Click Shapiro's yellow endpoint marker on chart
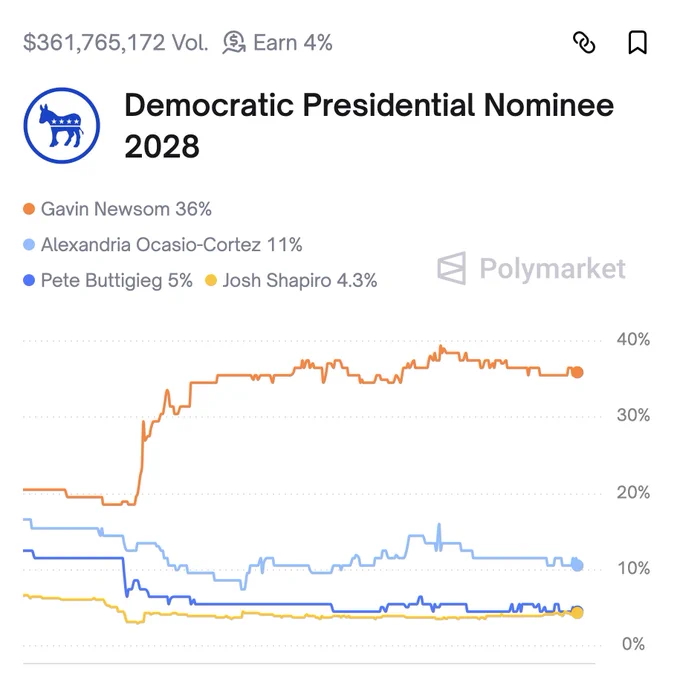The height and width of the screenshot is (680, 680). pos(577,613)
